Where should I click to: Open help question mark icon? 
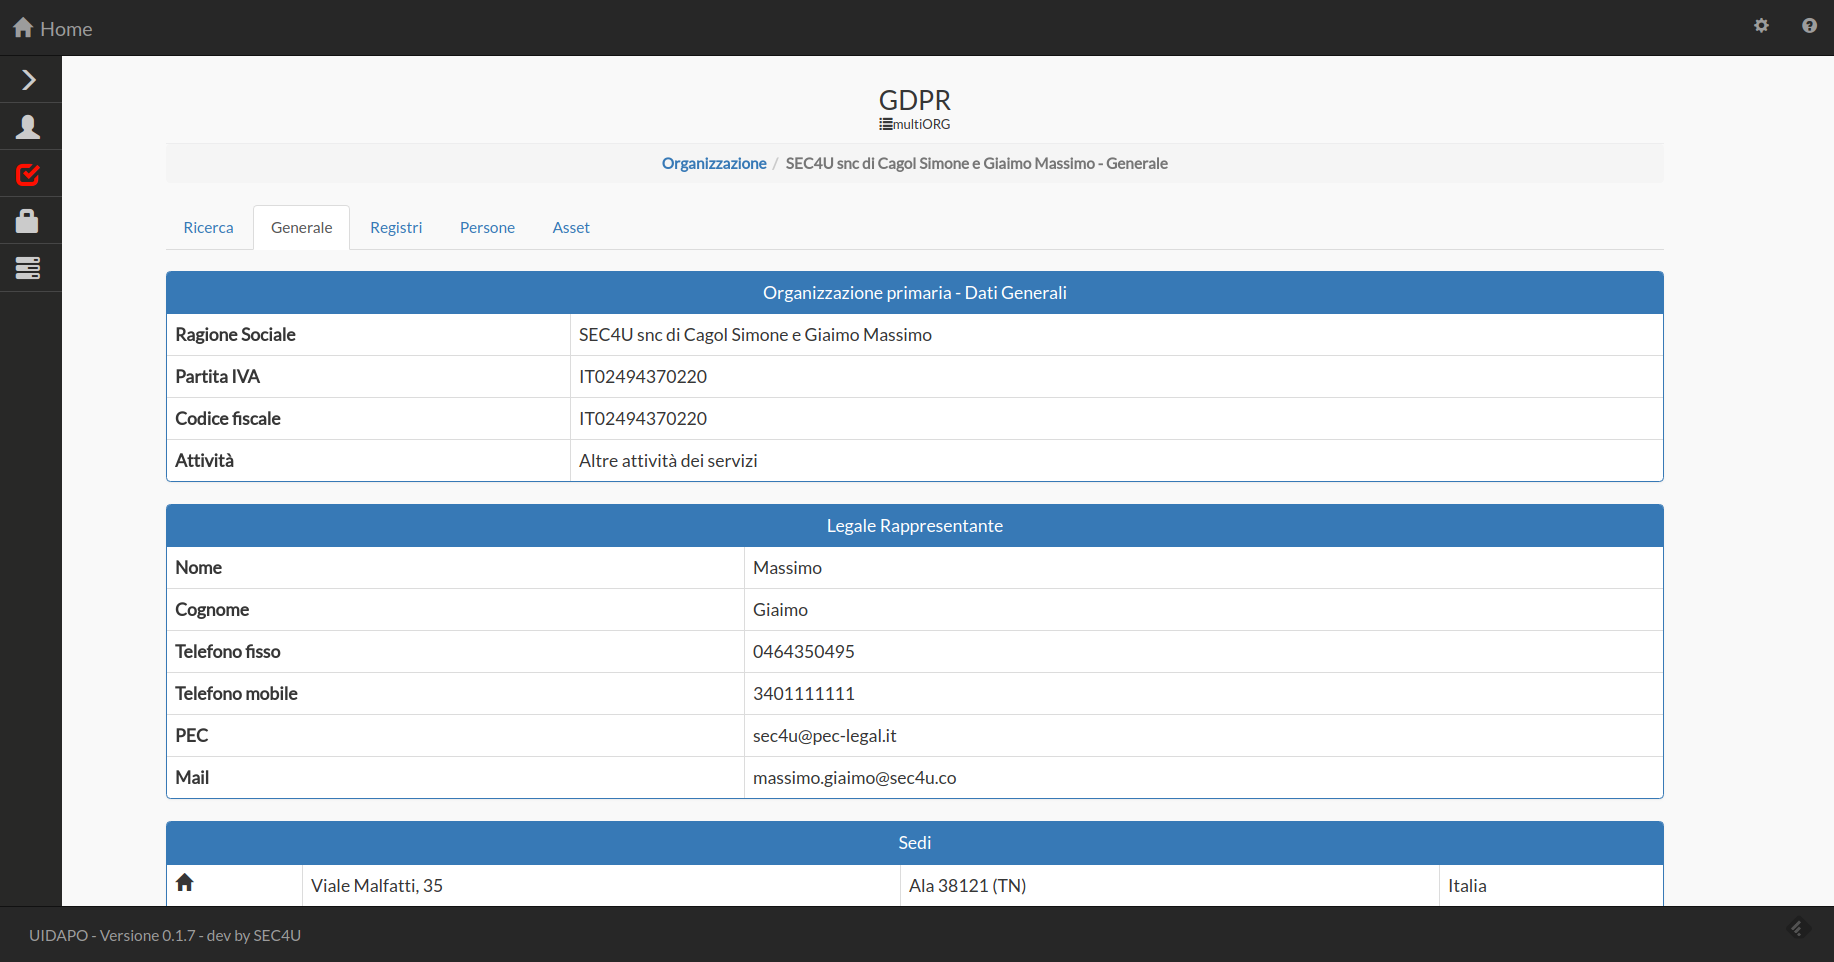1809,26
